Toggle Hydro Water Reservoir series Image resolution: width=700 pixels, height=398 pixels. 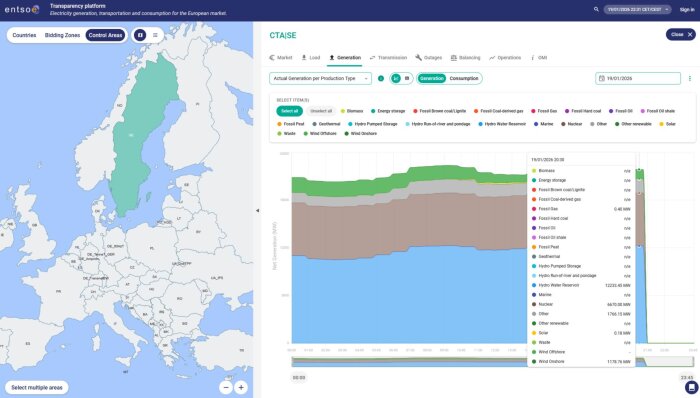[502, 124]
